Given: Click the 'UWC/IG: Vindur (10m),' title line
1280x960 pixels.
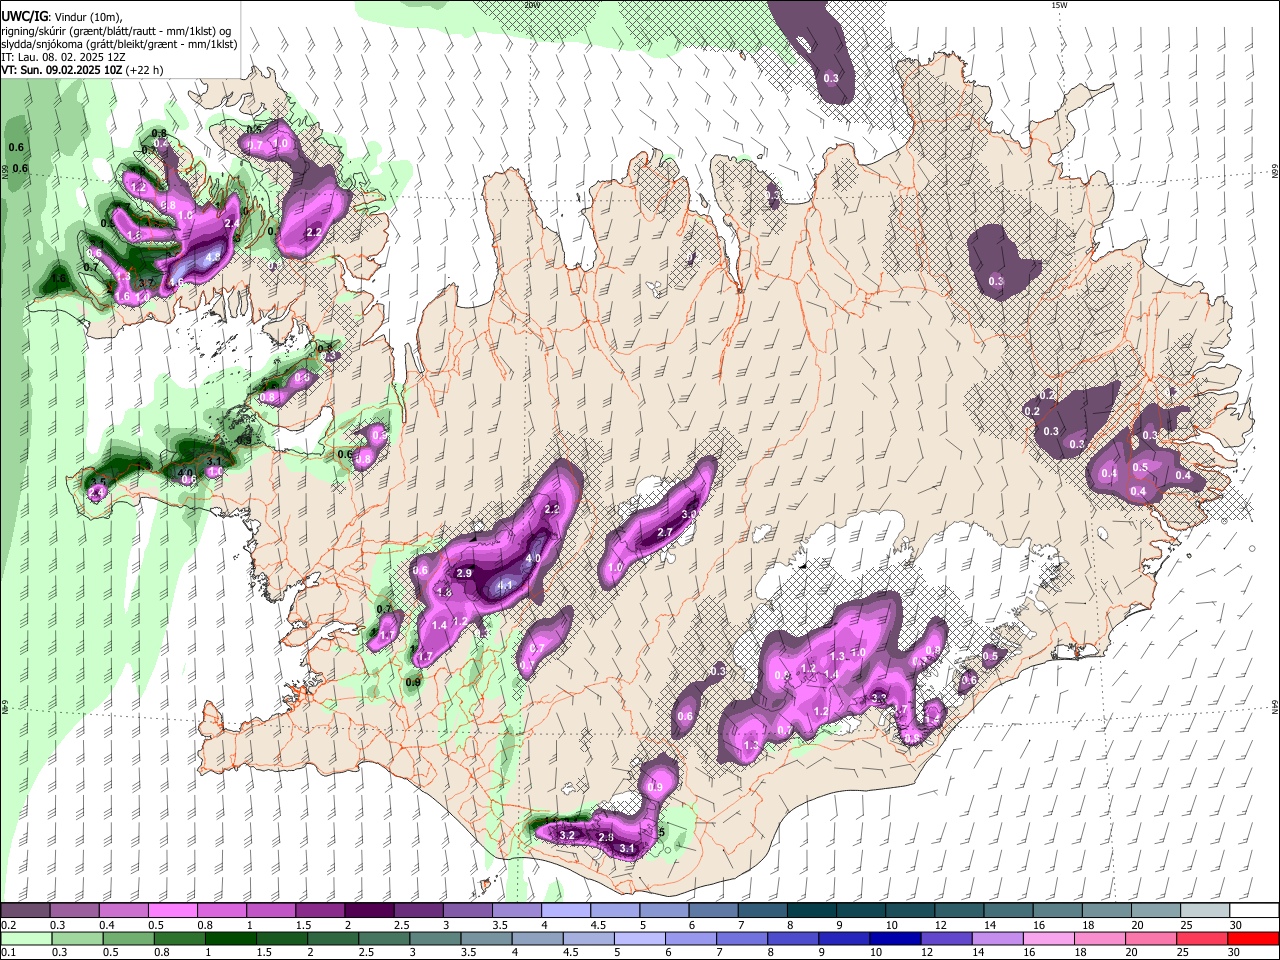Looking at the screenshot, I should coord(62,17).
